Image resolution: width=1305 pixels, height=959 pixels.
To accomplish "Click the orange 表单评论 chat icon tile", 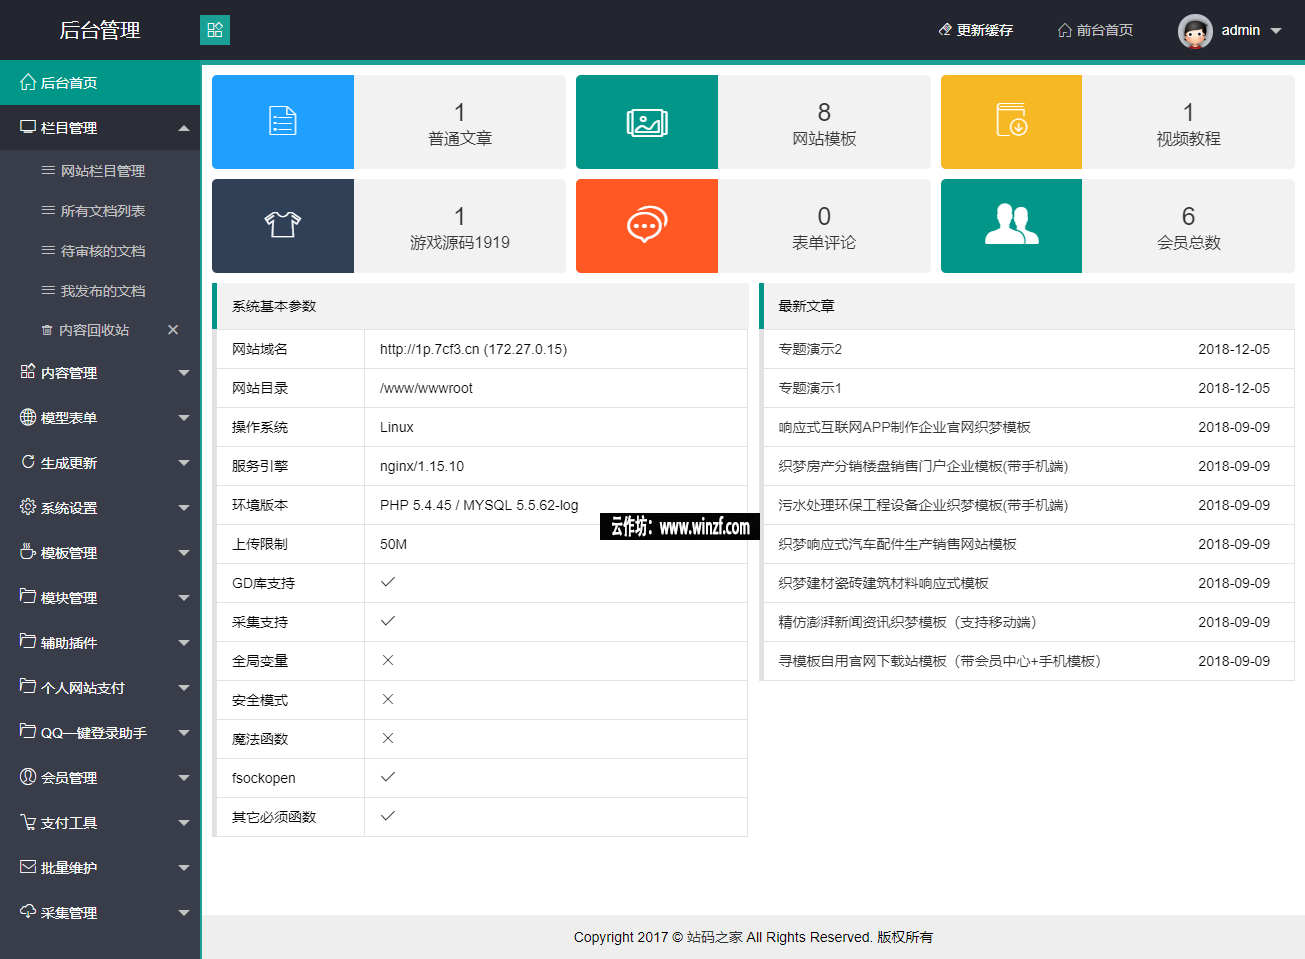I will (647, 226).
